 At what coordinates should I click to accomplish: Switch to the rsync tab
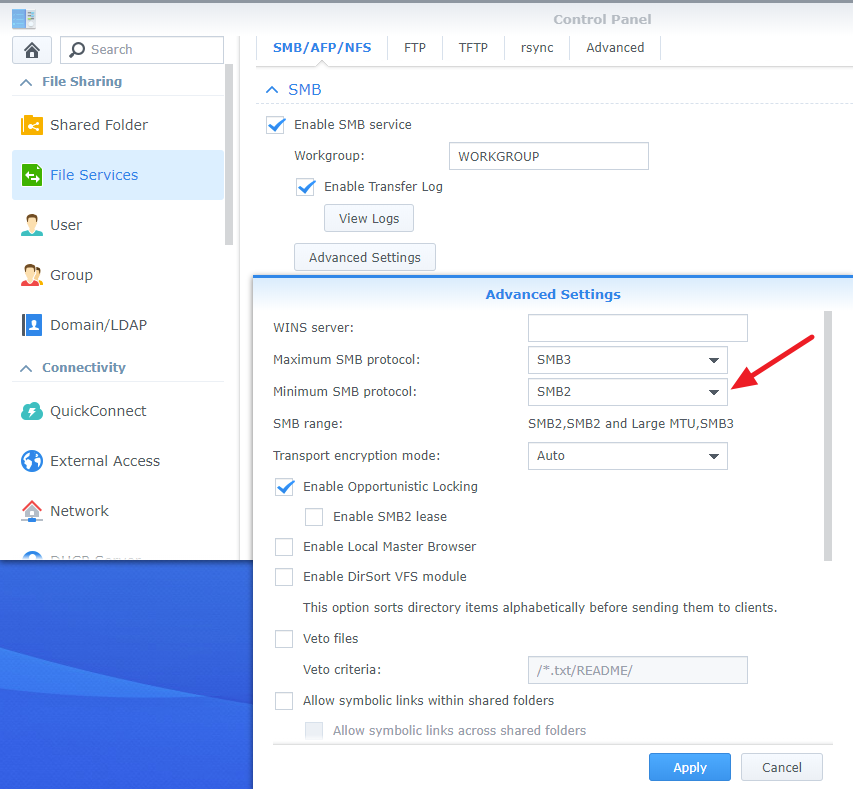[x=537, y=48]
